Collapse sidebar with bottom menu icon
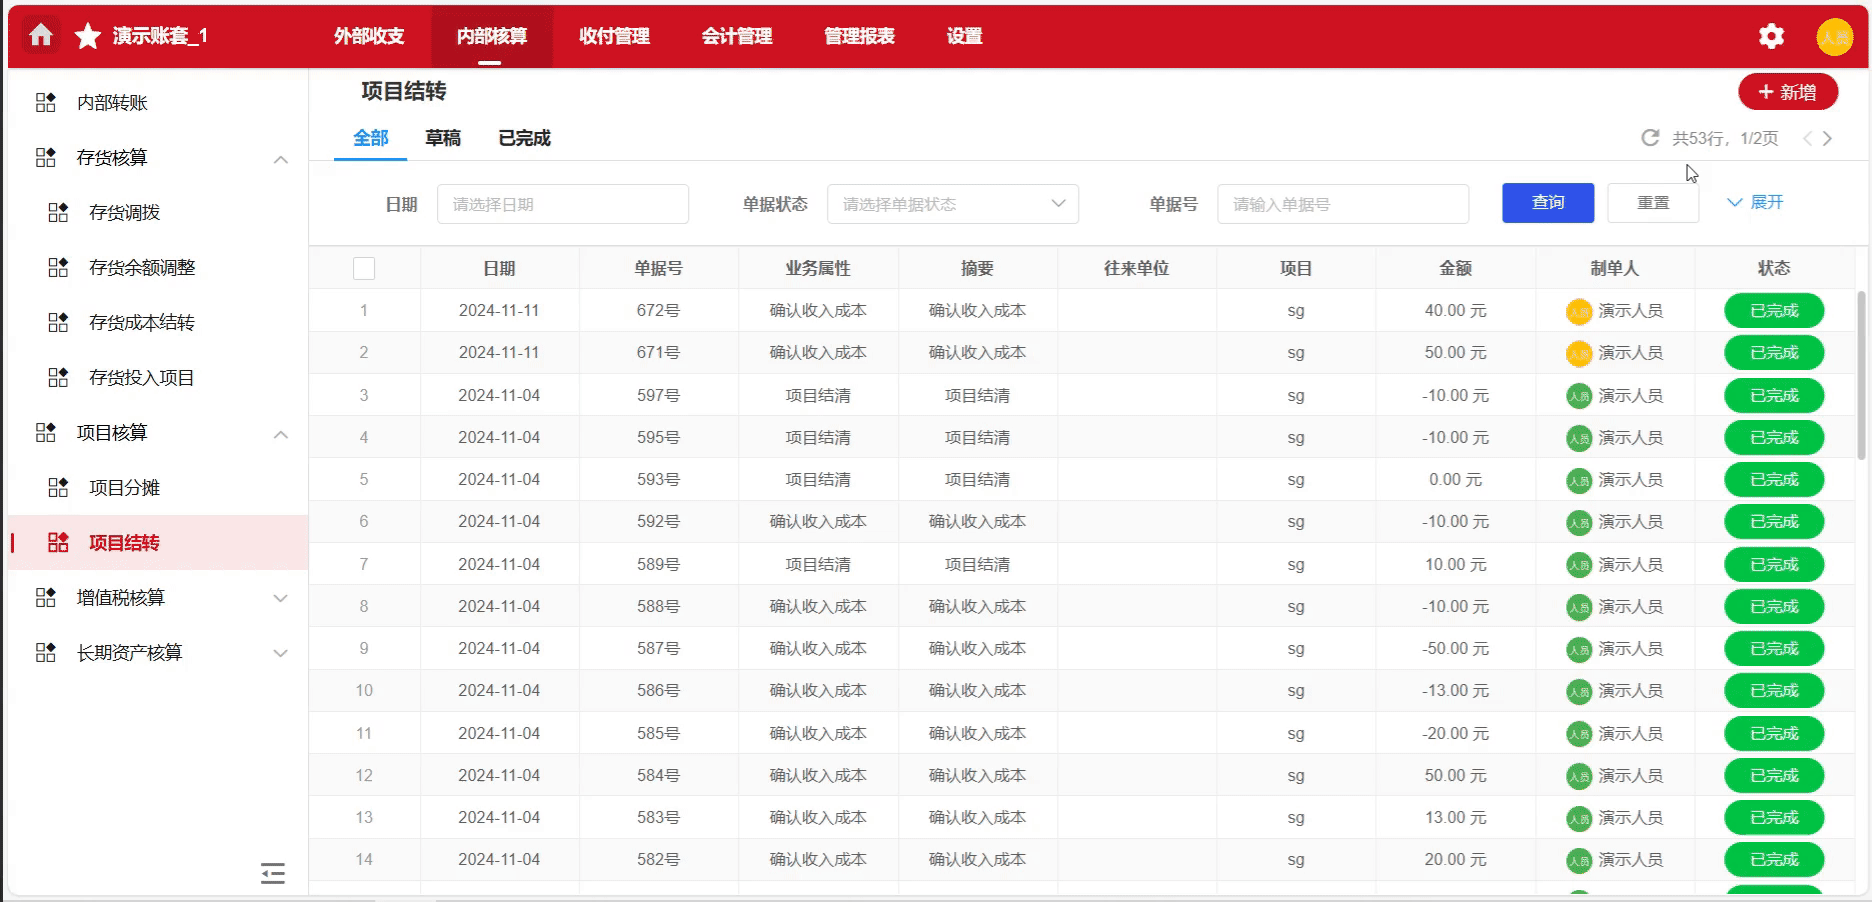The height and width of the screenshot is (902, 1872). pos(272,873)
